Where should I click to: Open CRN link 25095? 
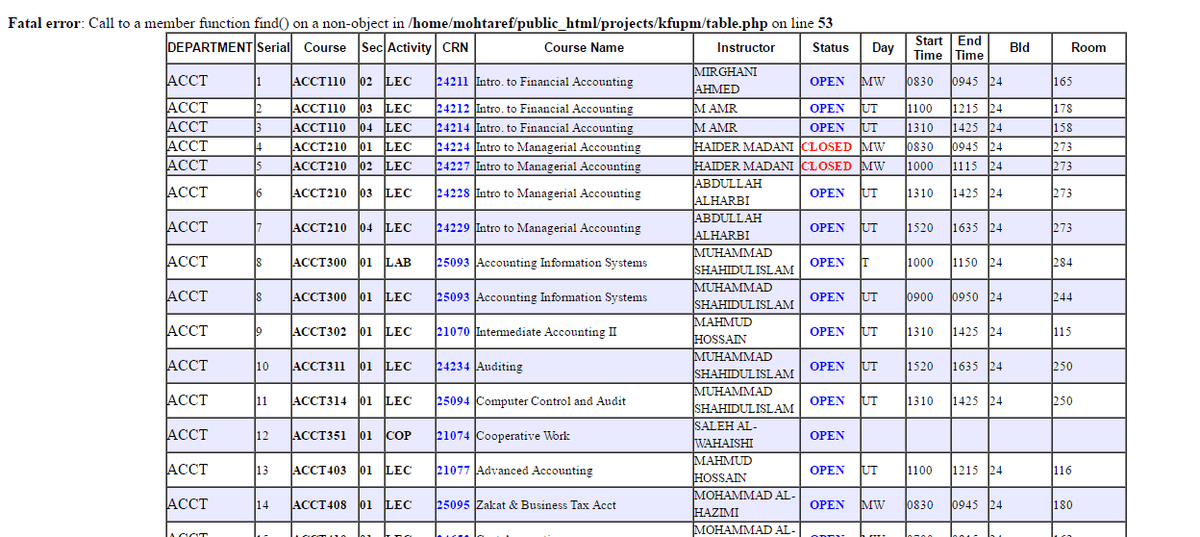click(x=453, y=505)
